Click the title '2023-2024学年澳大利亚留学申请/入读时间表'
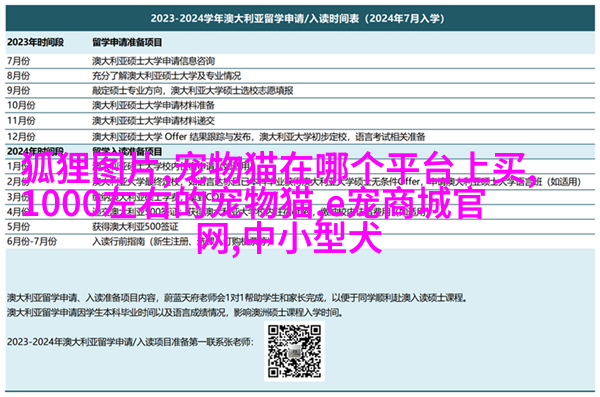The image size is (600, 397). pos(297,18)
